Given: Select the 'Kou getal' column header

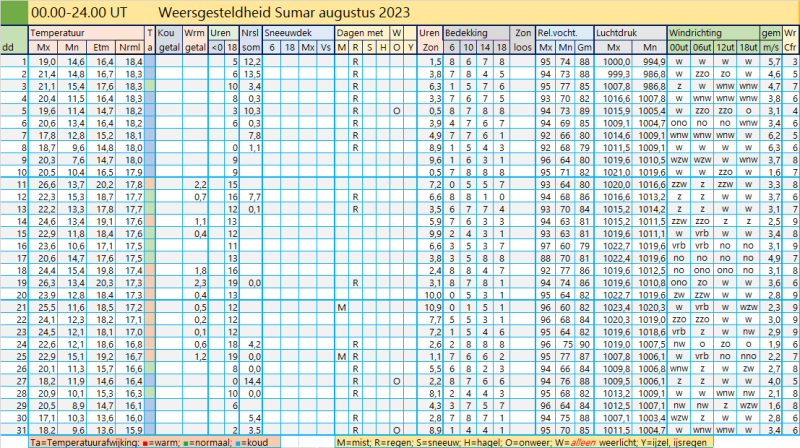Looking at the screenshot, I should click(x=169, y=40).
